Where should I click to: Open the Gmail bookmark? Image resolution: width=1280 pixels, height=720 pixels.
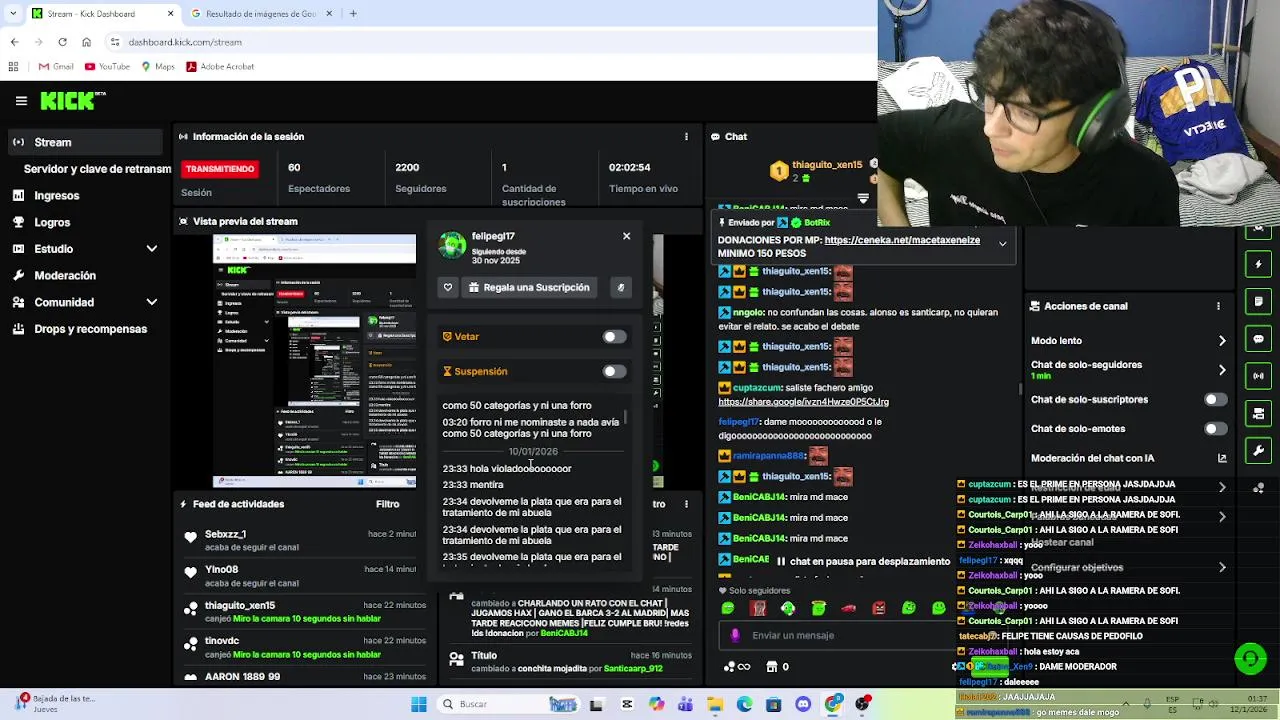point(56,67)
